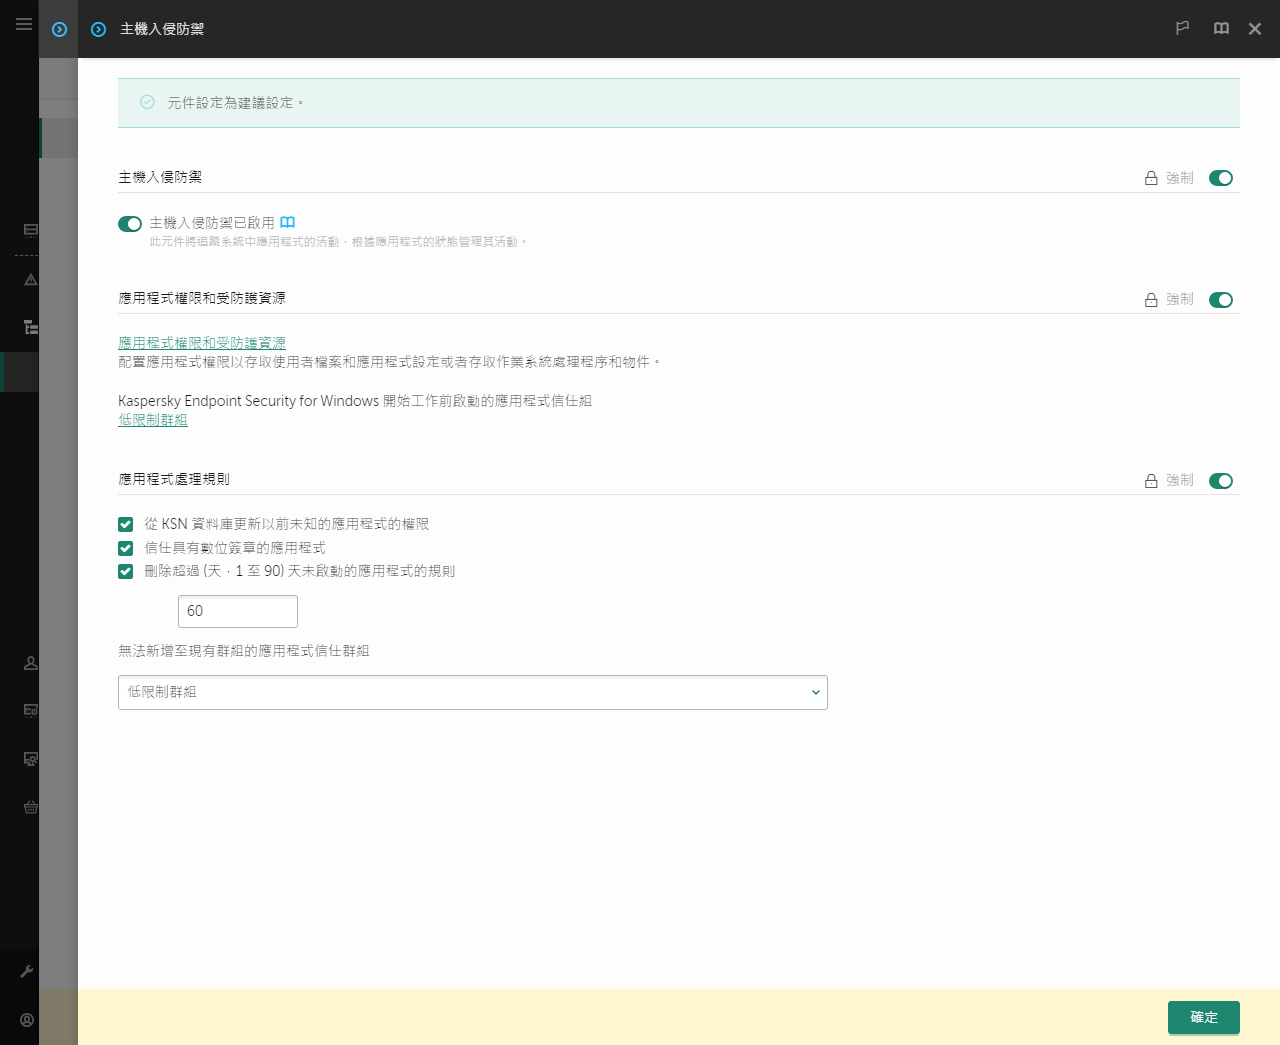Open the list sidebar icon above the warning triangle
1280x1045 pixels.
coord(31,230)
